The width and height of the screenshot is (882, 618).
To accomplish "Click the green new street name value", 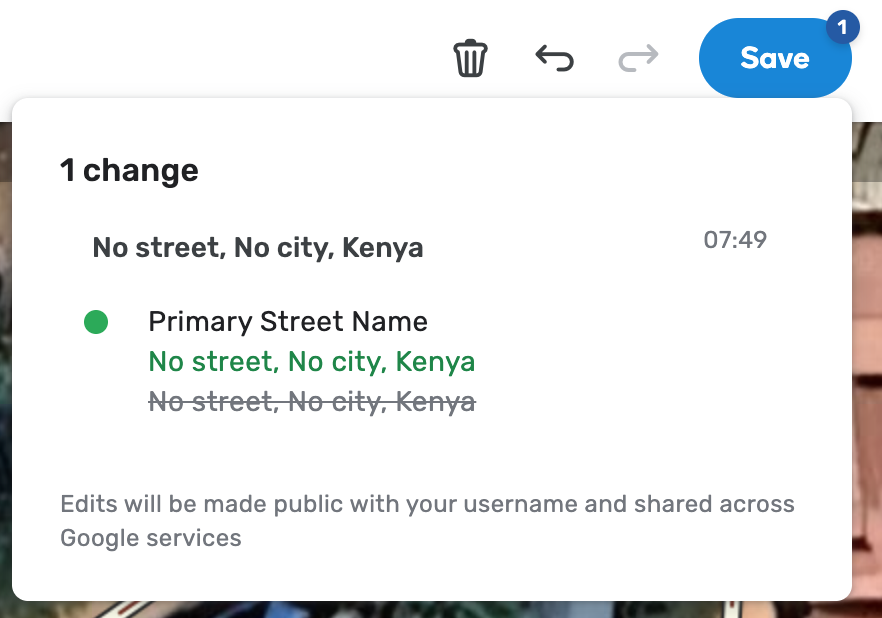I will (311, 362).
